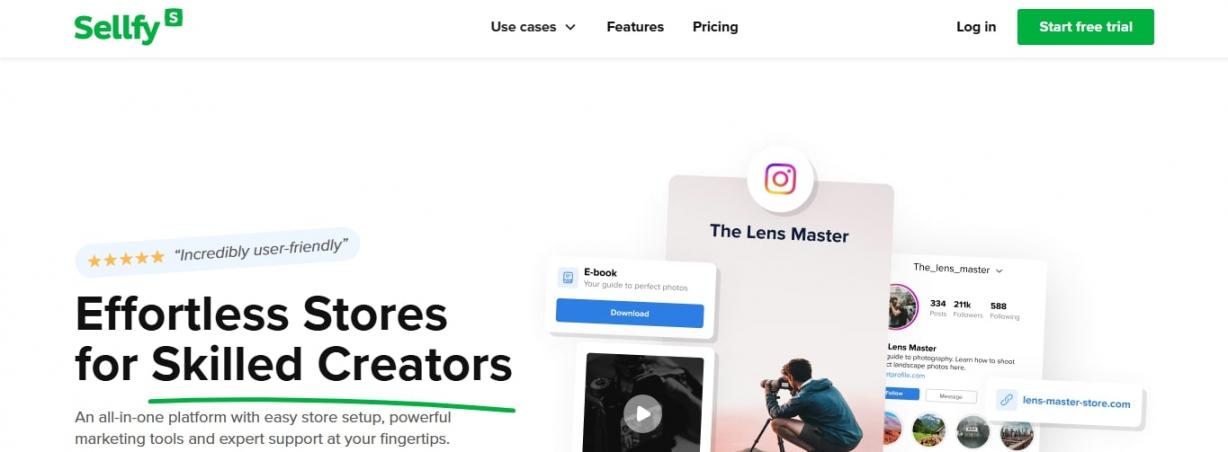The height and width of the screenshot is (452, 1228).
Task: Click the Start free trial button
Action: 1085,27
